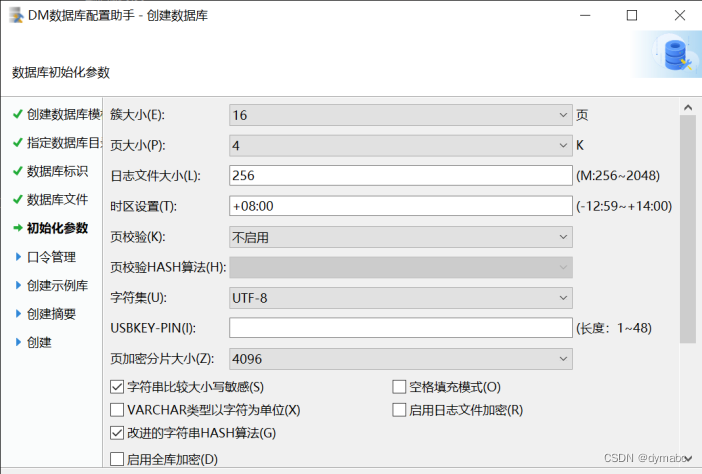The width and height of the screenshot is (702, 474).
Task: Click green checkmark beside 数据库文件 step
Action: [x=17, y=200]
